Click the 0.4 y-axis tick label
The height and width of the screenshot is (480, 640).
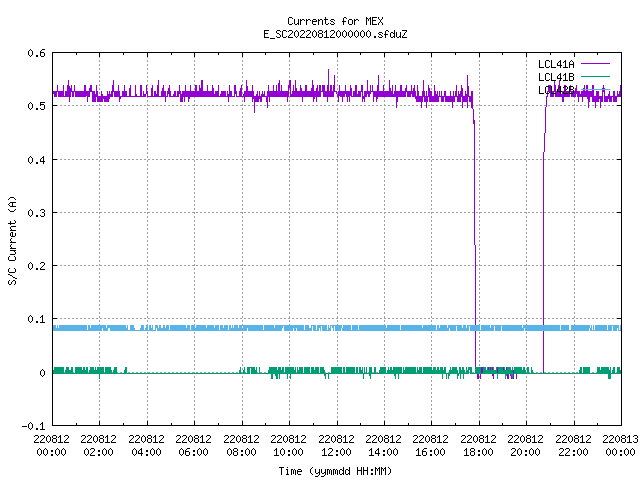click(36, 160)
